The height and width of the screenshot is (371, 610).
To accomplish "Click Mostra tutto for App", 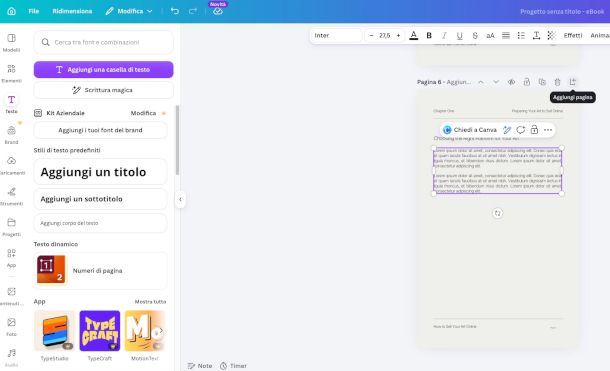I will (150, 301).
